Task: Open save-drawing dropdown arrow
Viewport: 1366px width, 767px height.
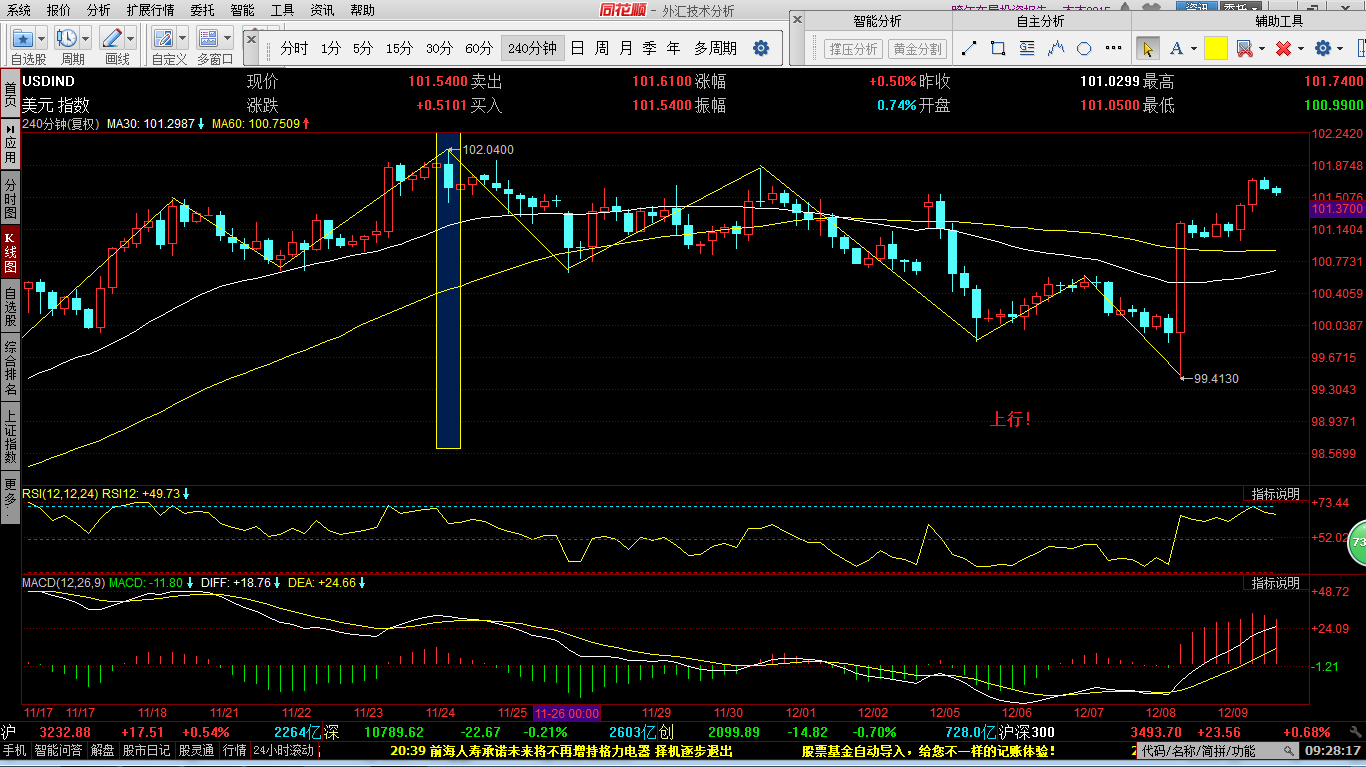Action: [x=1261, y=49]
